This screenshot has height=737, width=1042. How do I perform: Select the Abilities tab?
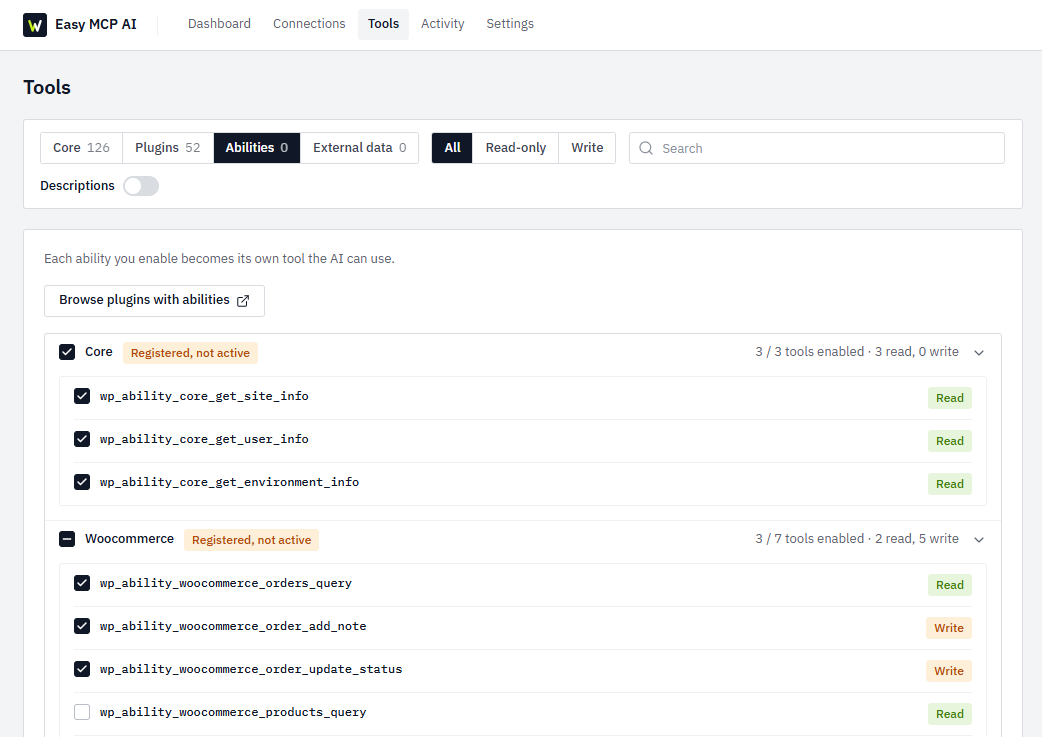257,148
